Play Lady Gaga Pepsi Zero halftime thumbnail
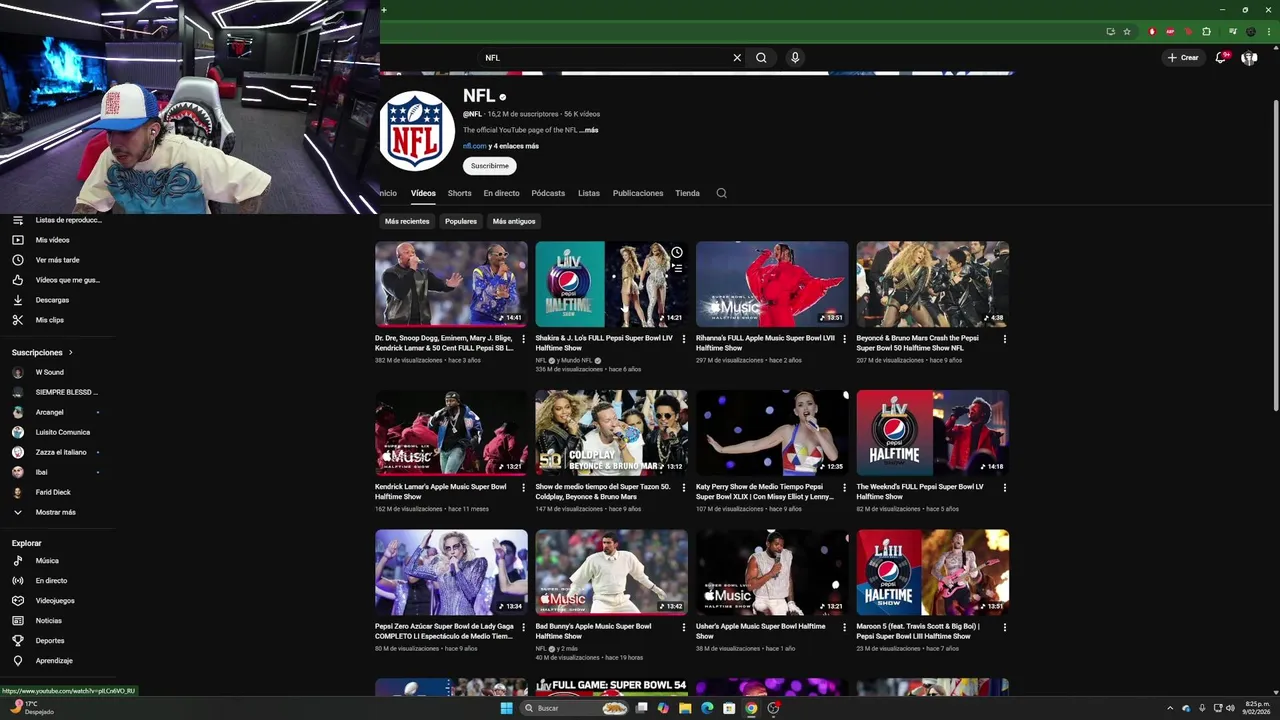Viewport: 1280px width, 720px height. [451, 572]
